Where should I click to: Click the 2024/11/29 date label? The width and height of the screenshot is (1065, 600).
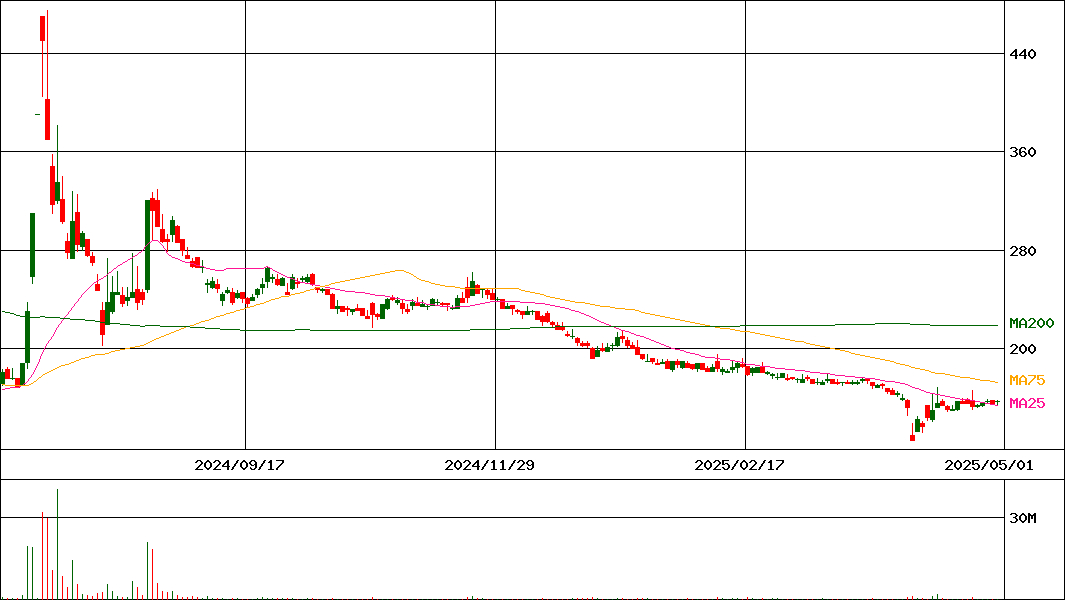tap(489, 465)
